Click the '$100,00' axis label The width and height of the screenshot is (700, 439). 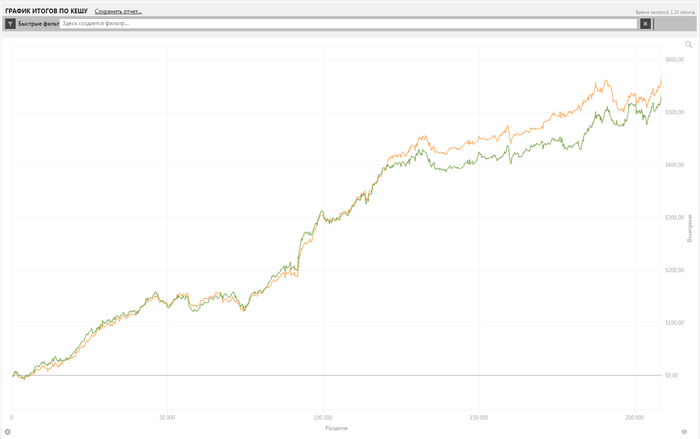click(x=674, y=322)
